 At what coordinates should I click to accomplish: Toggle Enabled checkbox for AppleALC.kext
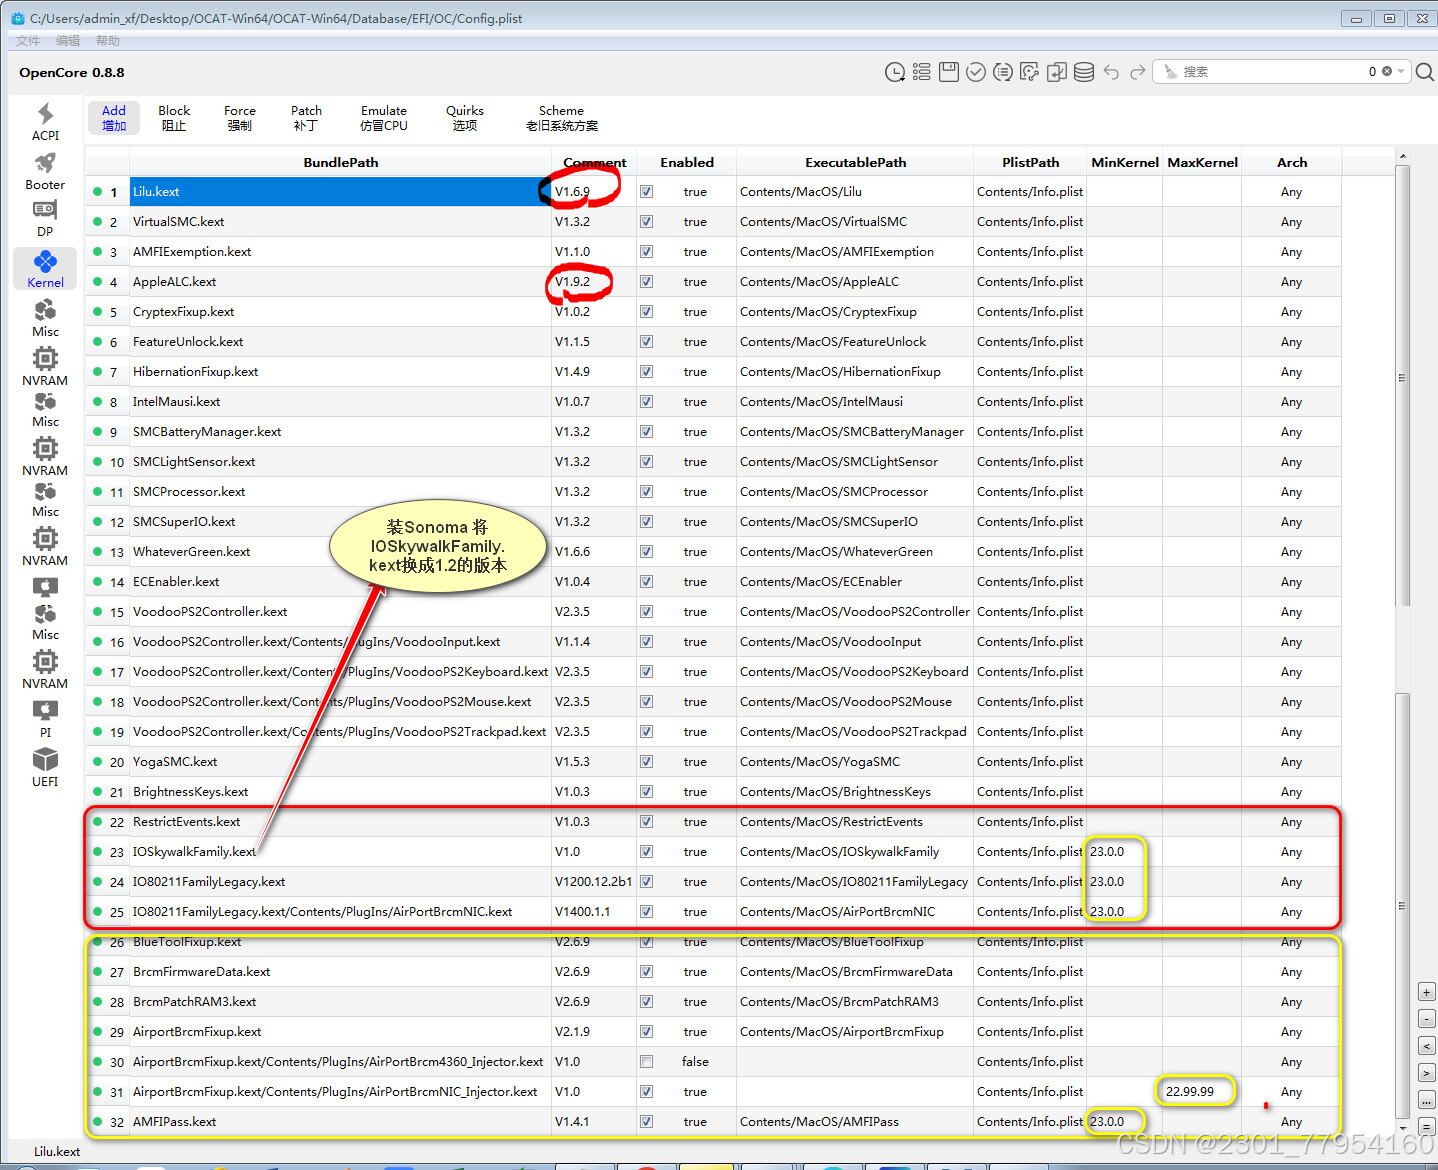647,282
